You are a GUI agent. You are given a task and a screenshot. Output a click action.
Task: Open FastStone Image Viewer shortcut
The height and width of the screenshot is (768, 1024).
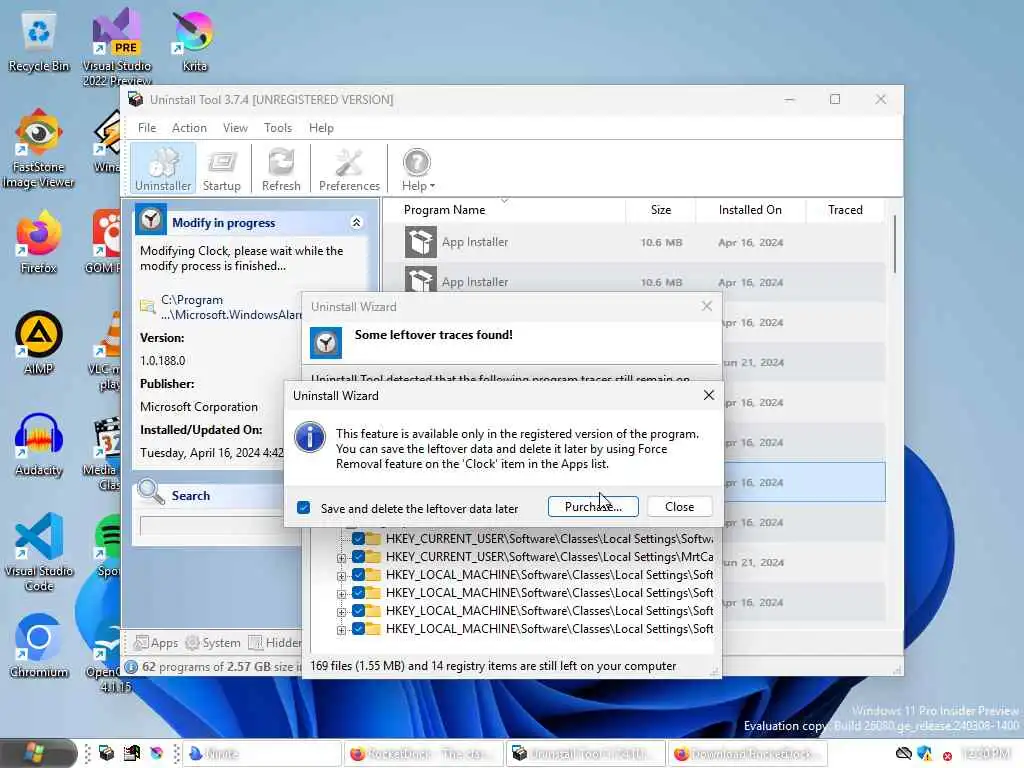pos(39,149)
